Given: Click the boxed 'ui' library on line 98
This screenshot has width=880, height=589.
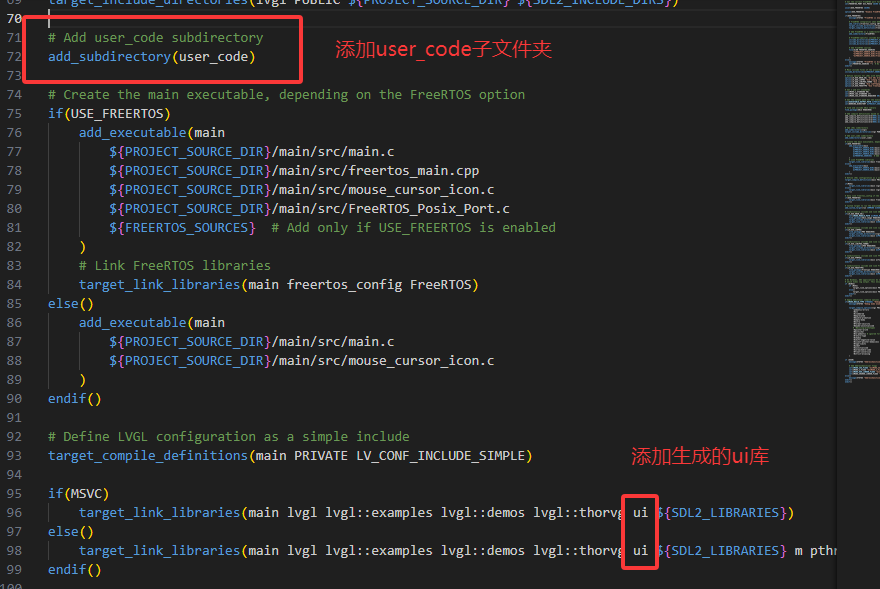Looking at the screenshot, I should pyautogui.click(x=640, y=550).
